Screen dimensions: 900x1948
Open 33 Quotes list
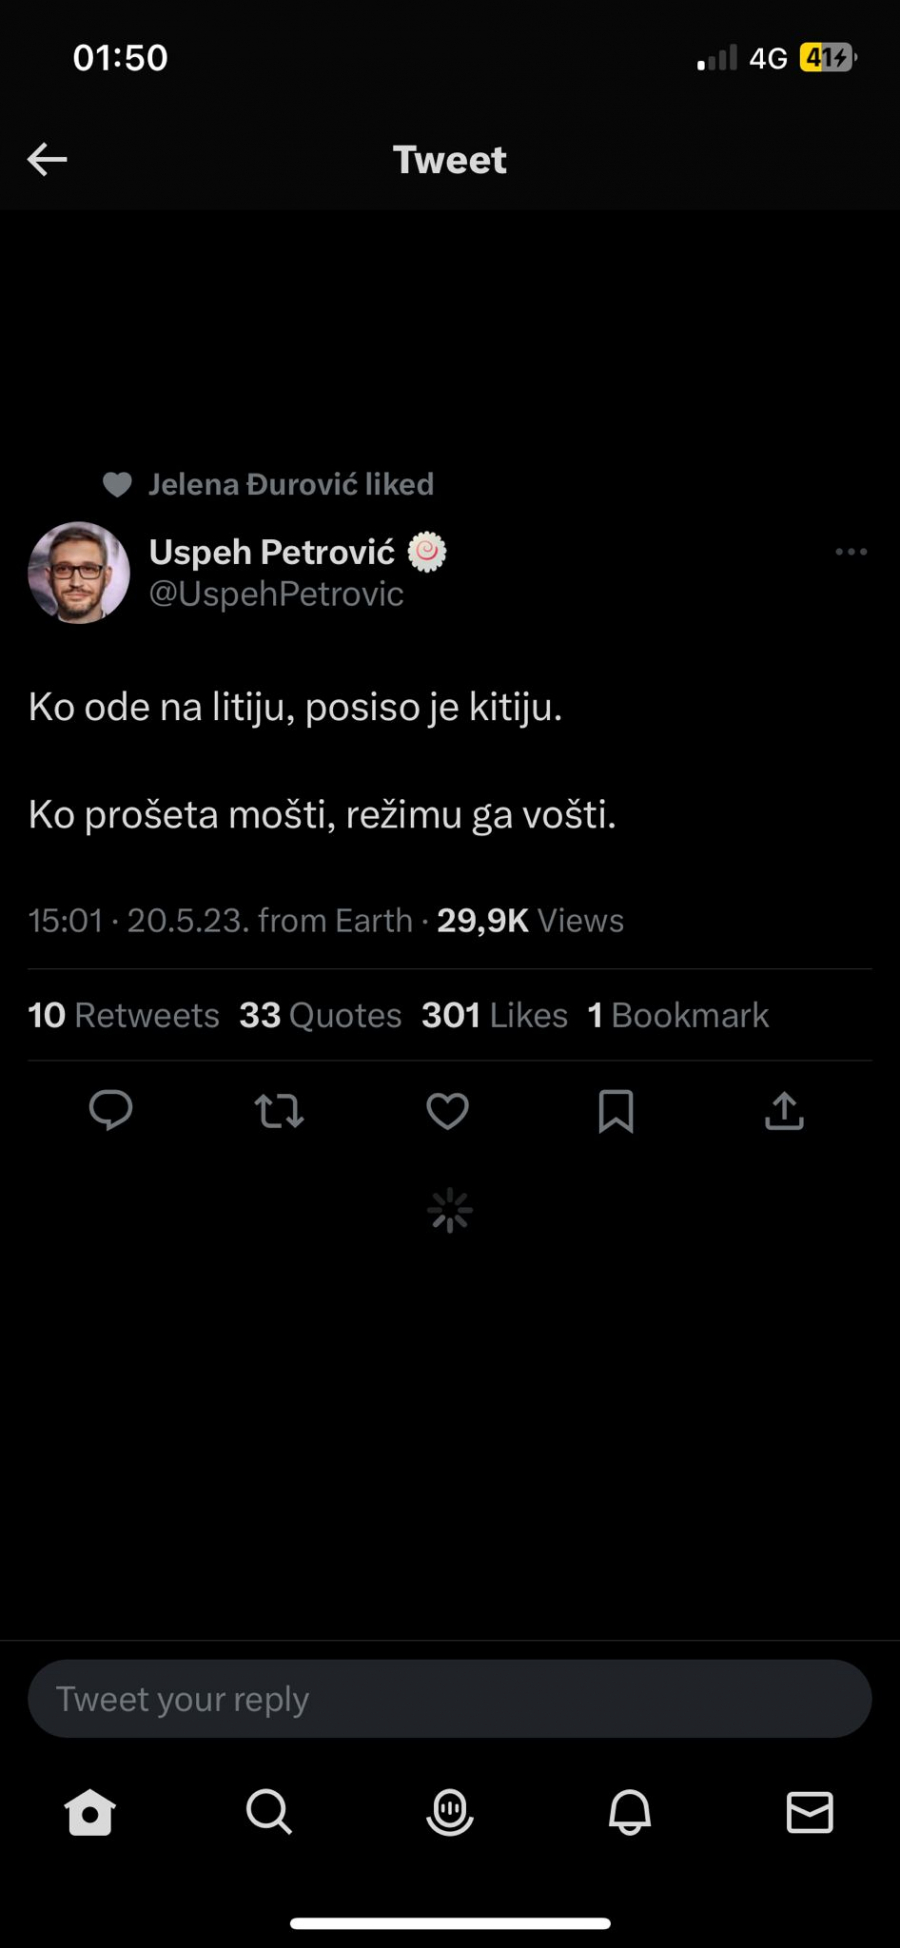319,1014
